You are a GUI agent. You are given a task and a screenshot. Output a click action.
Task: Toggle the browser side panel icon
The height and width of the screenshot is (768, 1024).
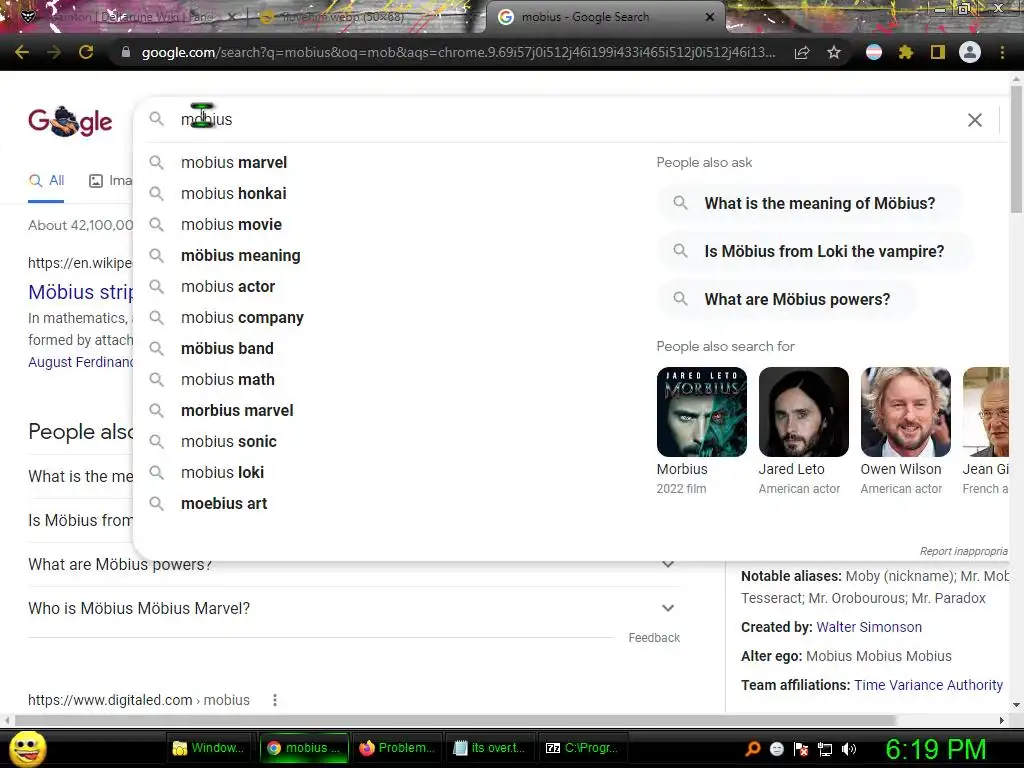click(x=938, y=52)
